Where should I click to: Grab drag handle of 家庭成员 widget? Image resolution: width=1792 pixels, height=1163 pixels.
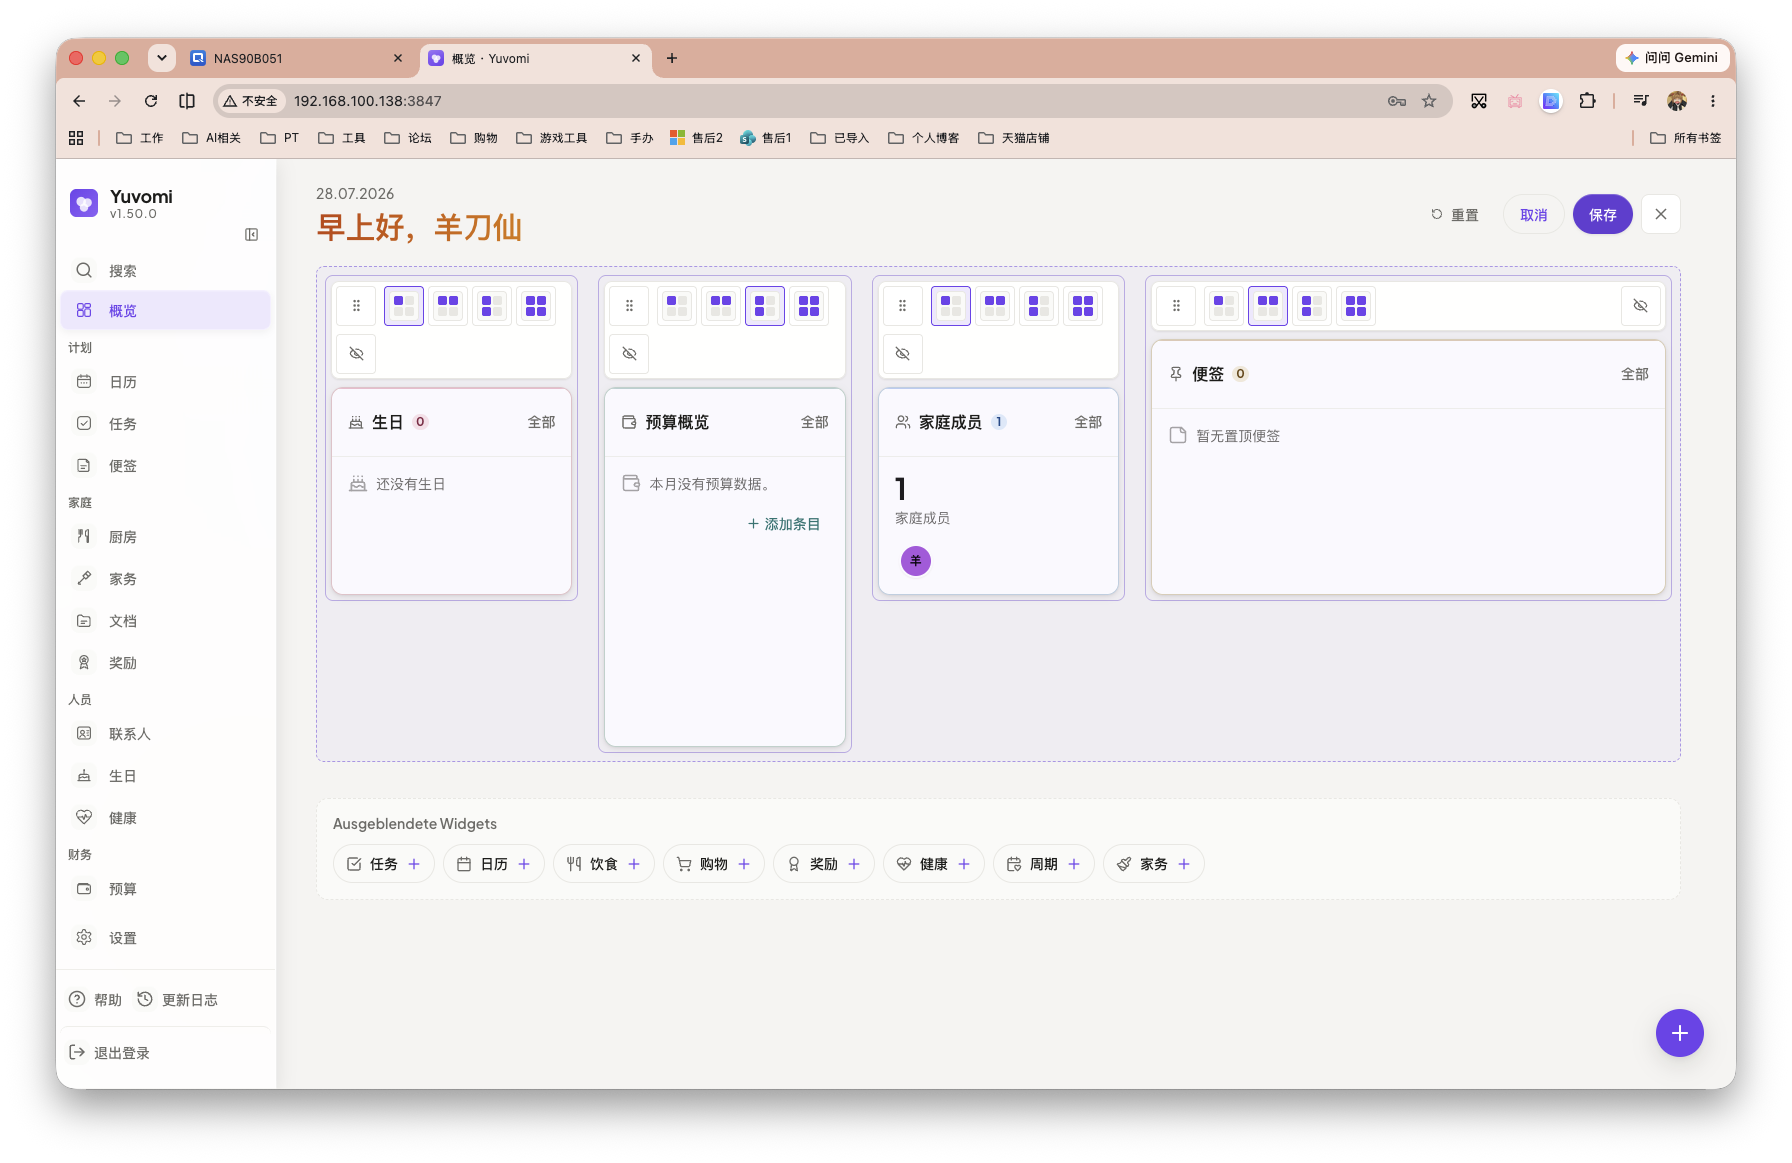(x=902, y=306)
